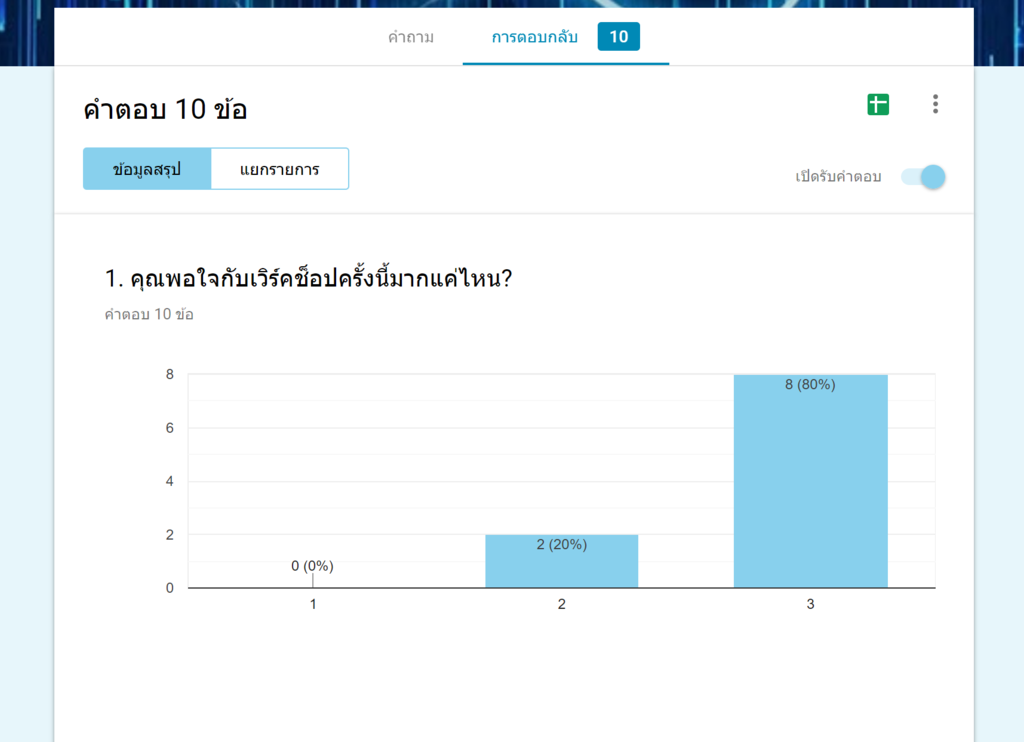Expand the overflow menu beside the Sheets icon
1024x742 pixels.
[x=935, y=103]
